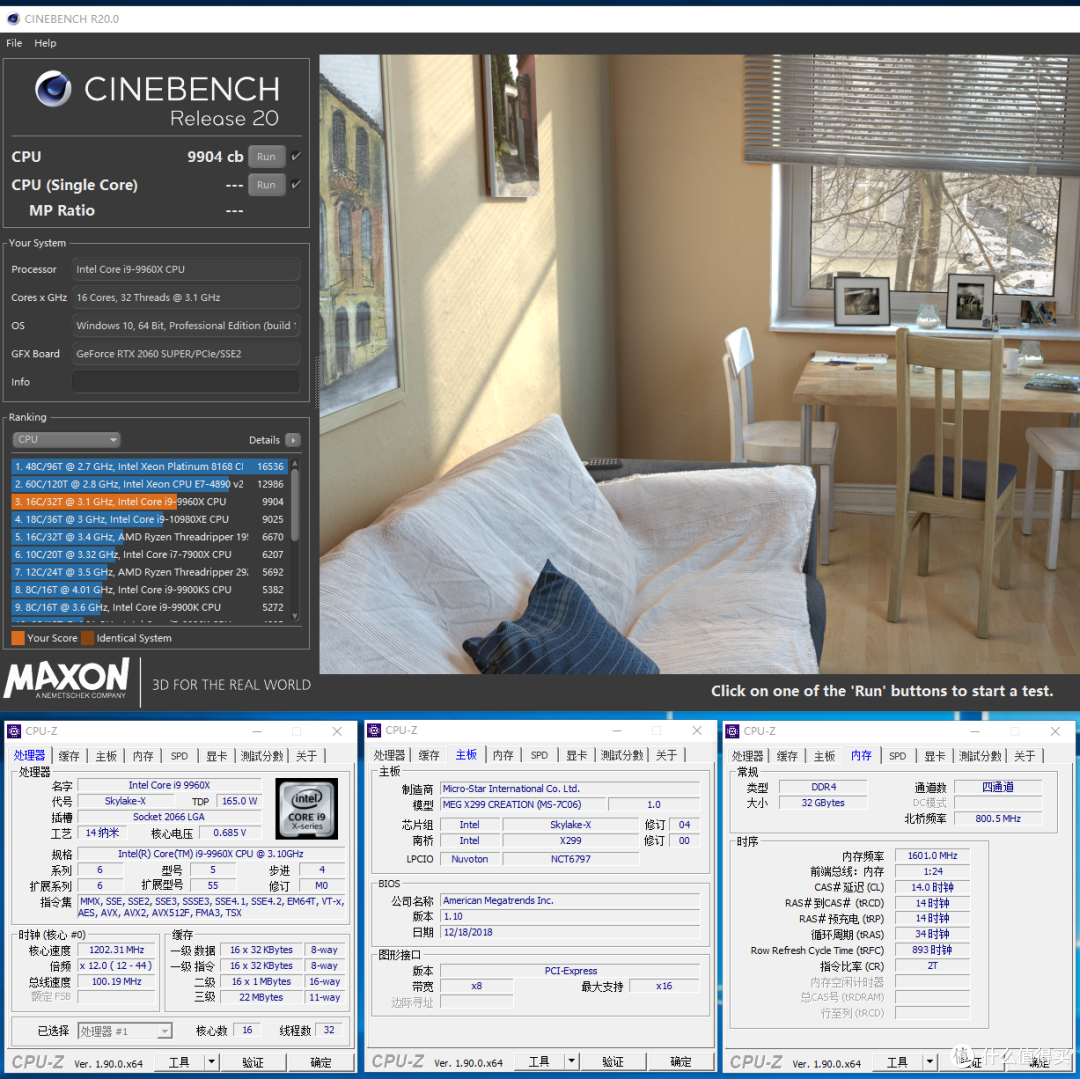Click the ranking list scrollbar thumb
The image size is (1080, 1079).
tap(295, 505)
